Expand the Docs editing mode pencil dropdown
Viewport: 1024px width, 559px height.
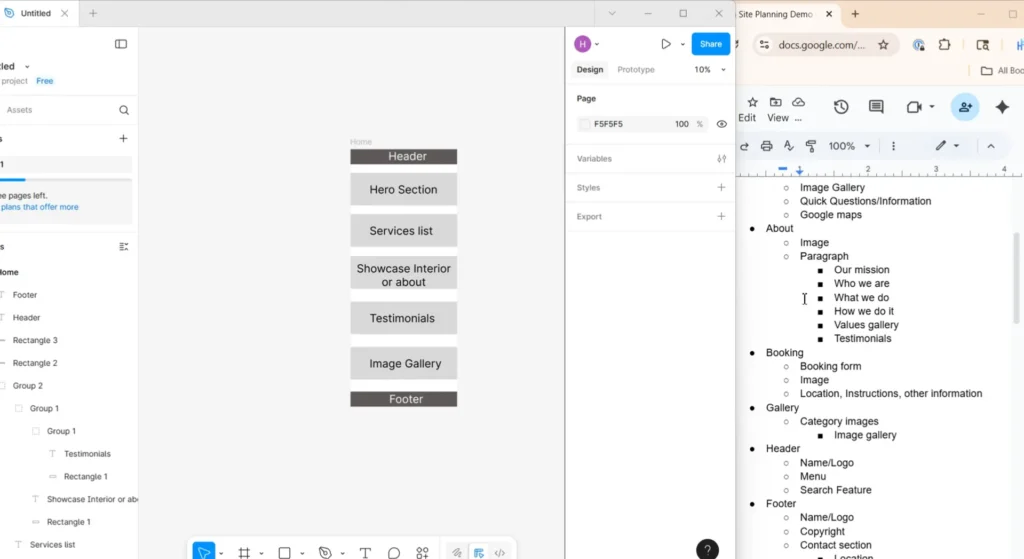click(x=947, y=146)
